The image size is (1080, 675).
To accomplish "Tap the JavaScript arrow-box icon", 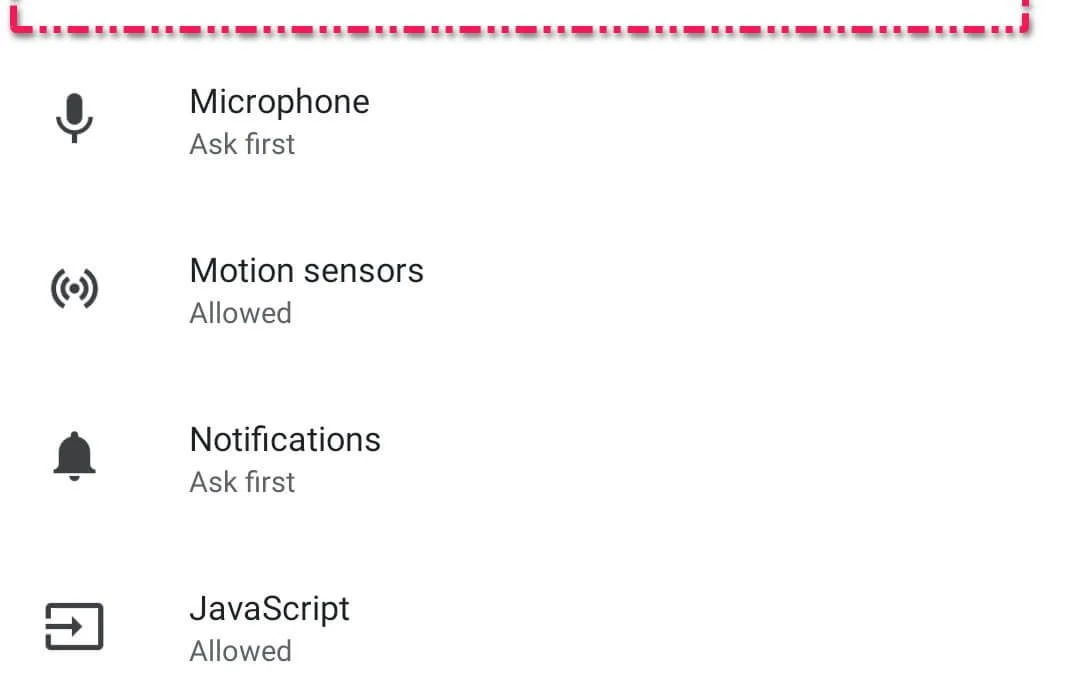I will pyautogui.click(x=74, y=627).
